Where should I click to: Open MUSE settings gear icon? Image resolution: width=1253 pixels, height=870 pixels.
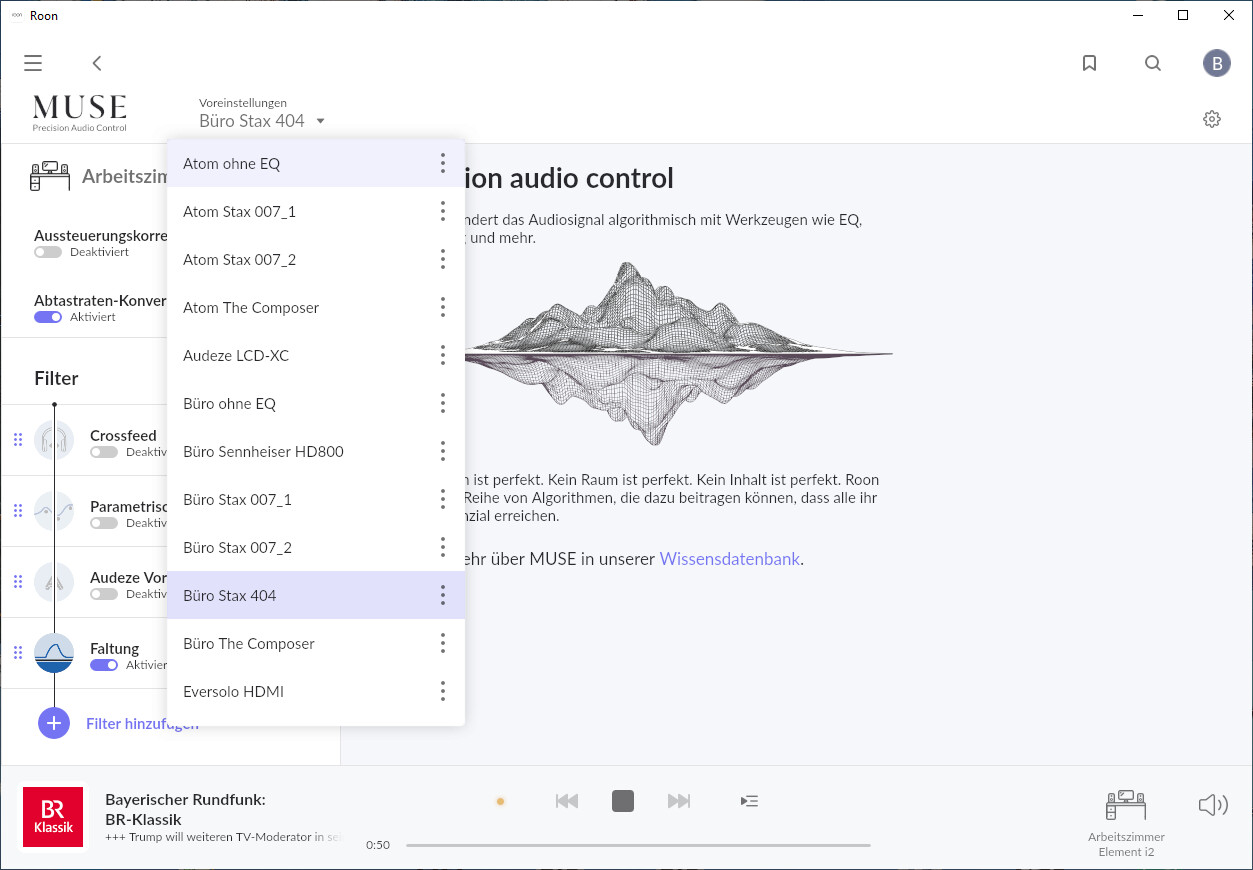(x=1212, y=119)
